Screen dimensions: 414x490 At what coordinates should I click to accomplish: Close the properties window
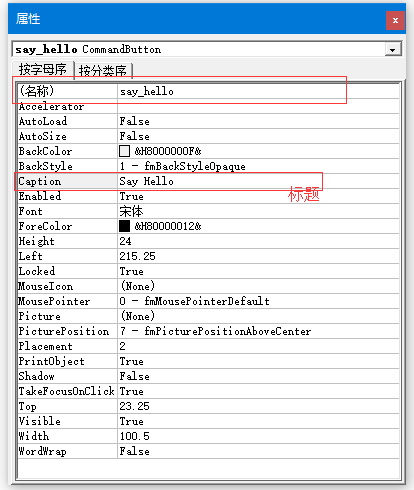pyautogui.click(x=395, y=20)
